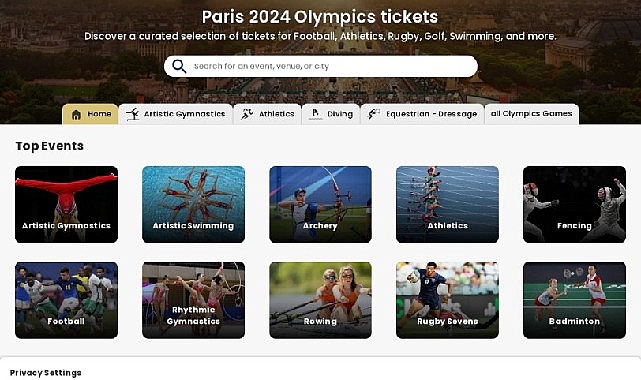This screenshot has width=641, height=380.
Task: Click the magnifying glass search icon
Action: [179, 66]
